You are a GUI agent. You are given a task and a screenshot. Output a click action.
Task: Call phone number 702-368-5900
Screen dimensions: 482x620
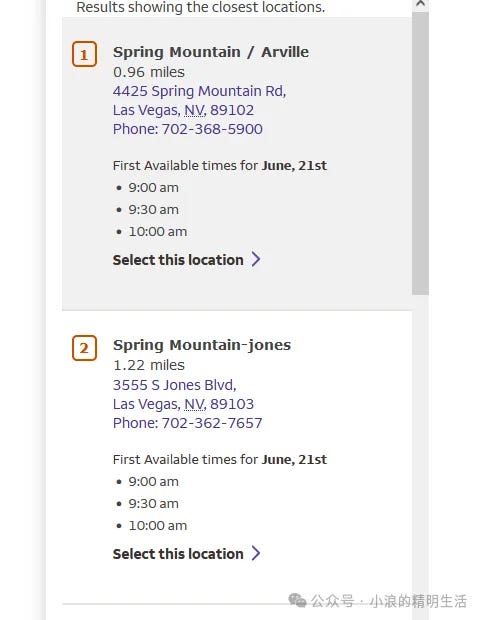[187, 129]
